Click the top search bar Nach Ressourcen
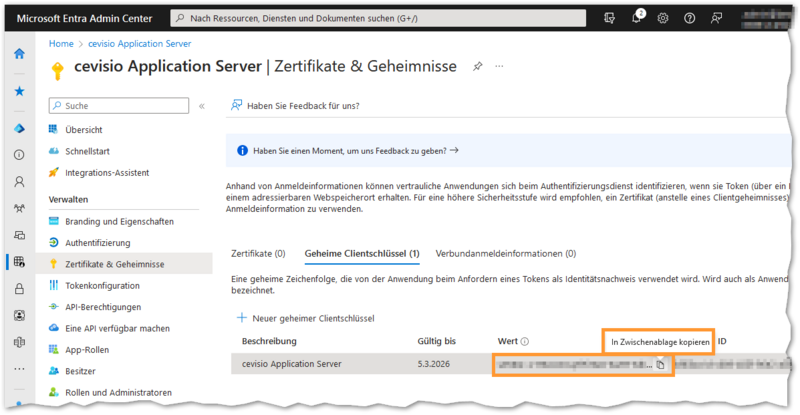Viewport: 800px width, 415px height. click(x=378, y=18)
